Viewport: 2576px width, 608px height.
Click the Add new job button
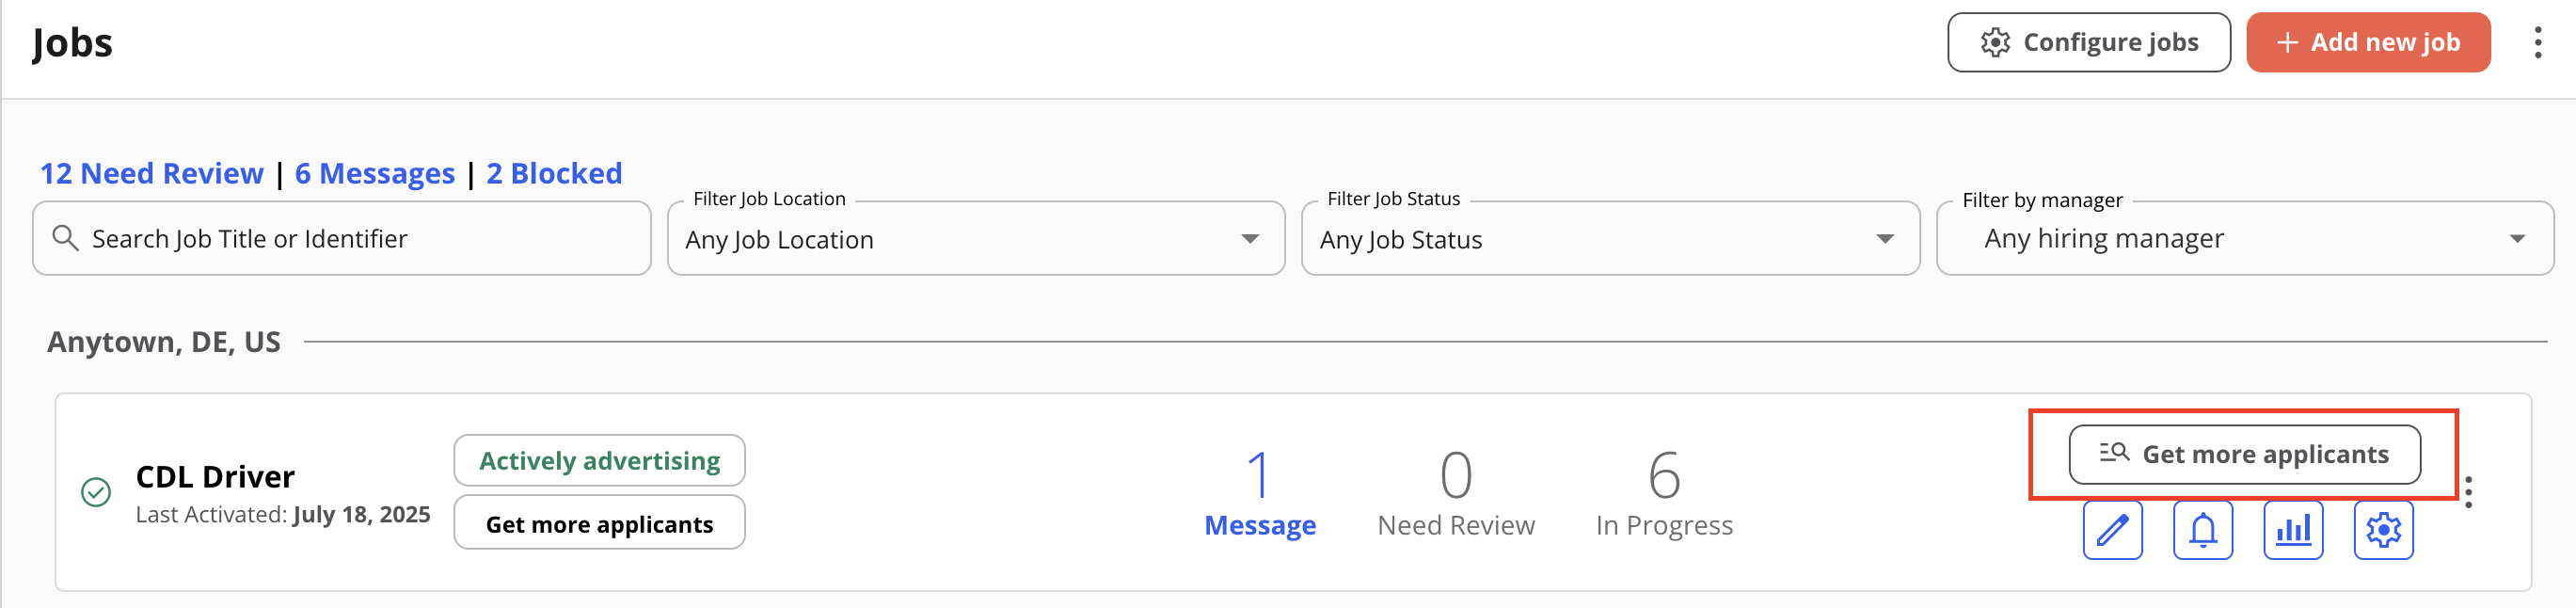(x=2368, y=42)
